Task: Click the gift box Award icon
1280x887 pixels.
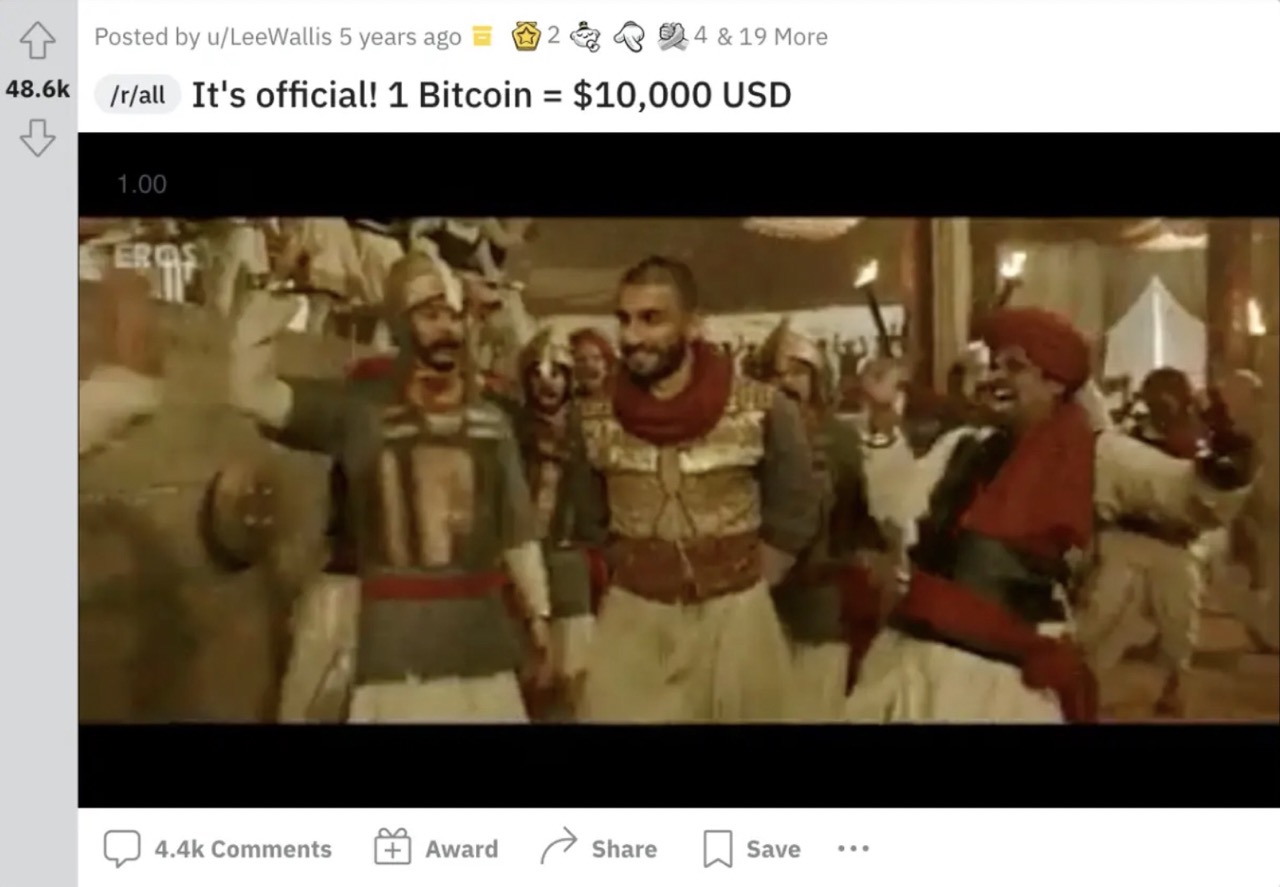Action: [393, 848]
